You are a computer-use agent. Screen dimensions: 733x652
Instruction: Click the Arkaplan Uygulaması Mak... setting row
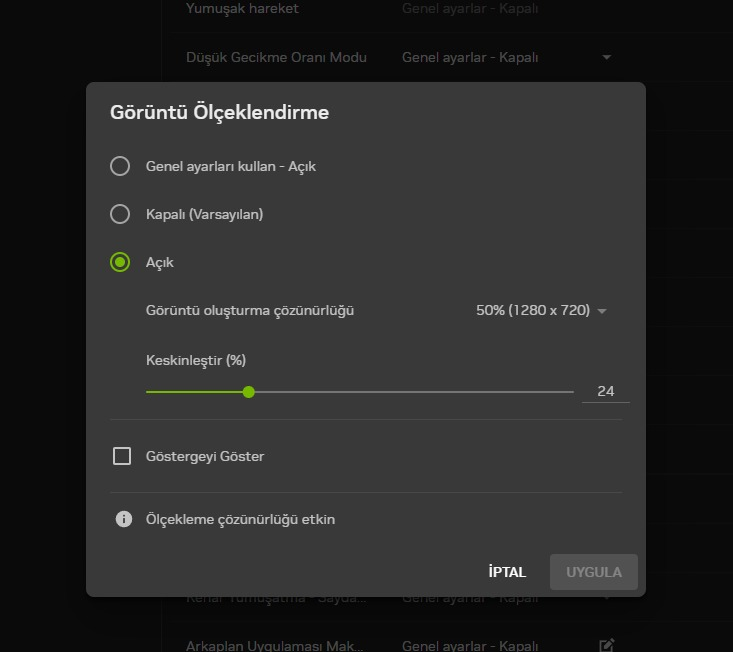(400, 645)
